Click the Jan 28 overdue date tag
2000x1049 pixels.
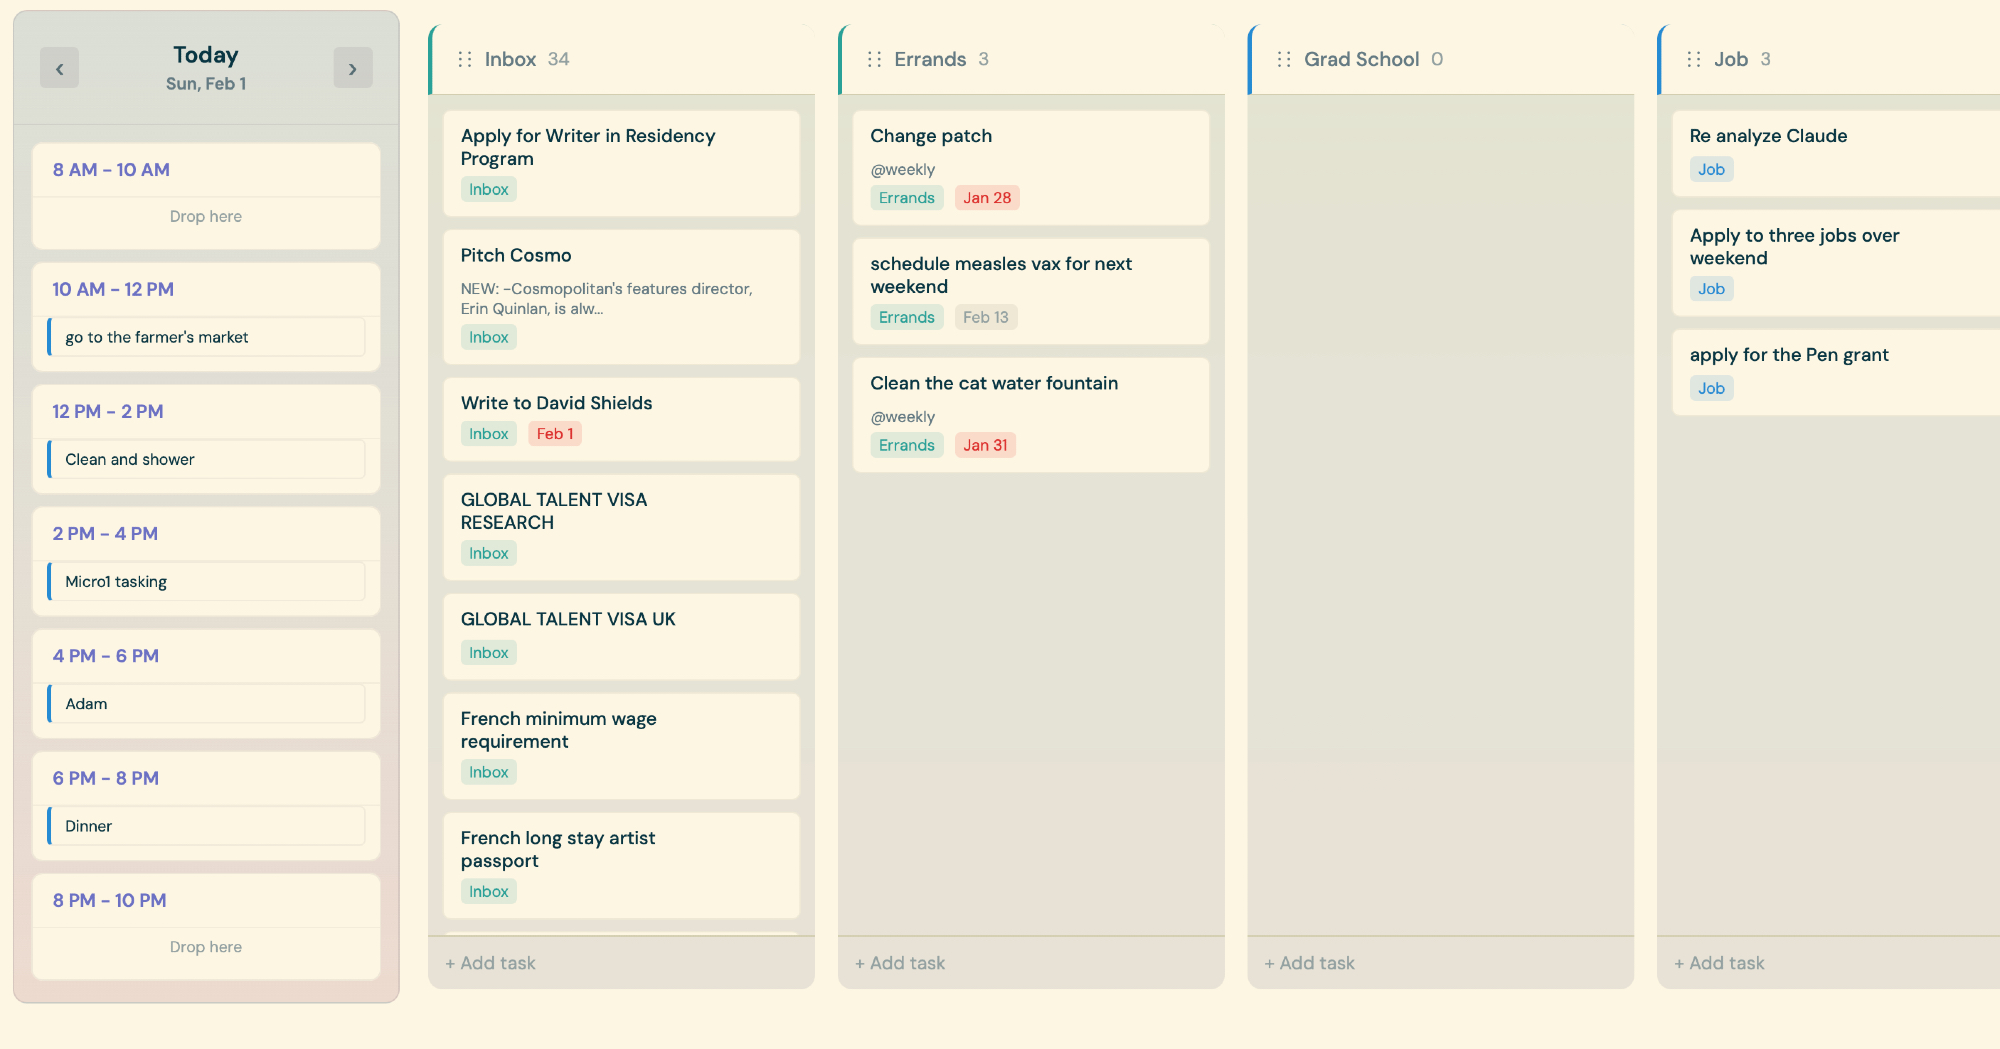[987, 198]
